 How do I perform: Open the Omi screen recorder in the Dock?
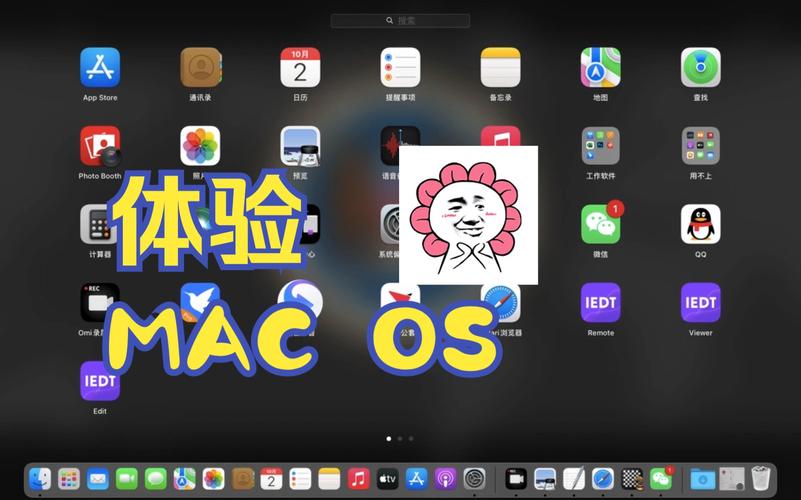click(516, 479)
